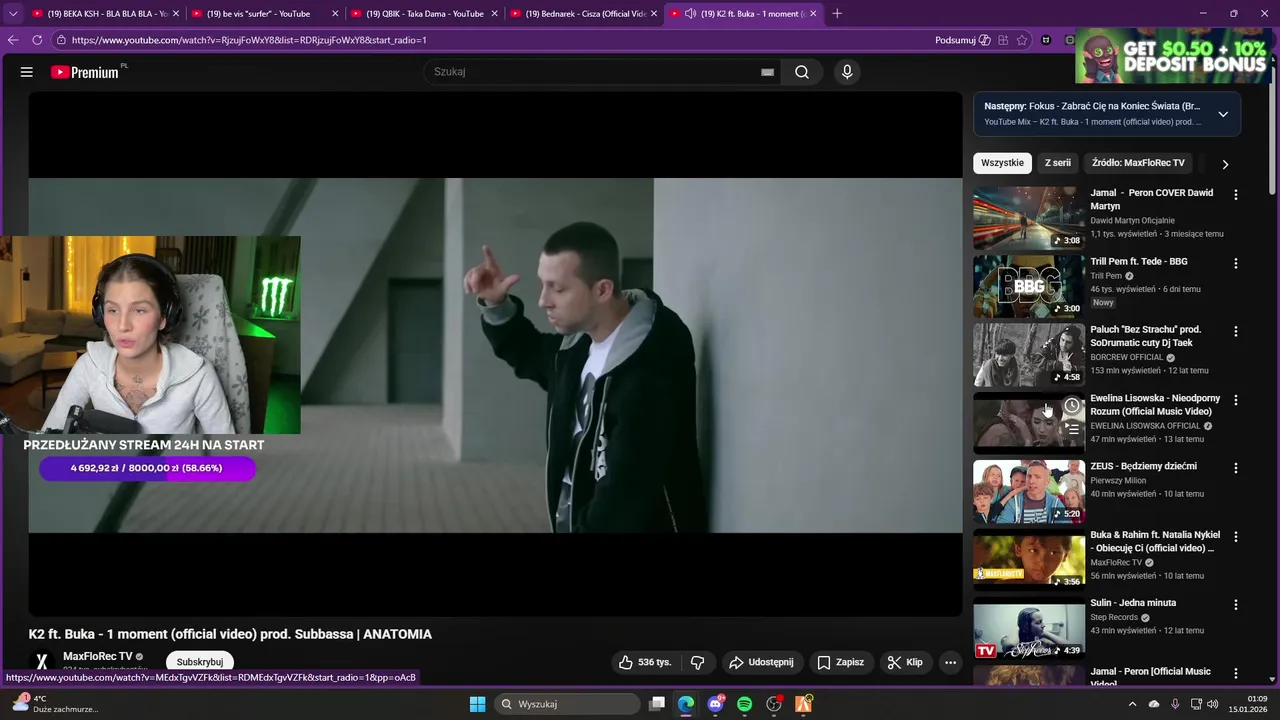The image size is (1280, 720).
Task: Open the MaxFloRec TV channel name link
Action: (x=97, y=656)
